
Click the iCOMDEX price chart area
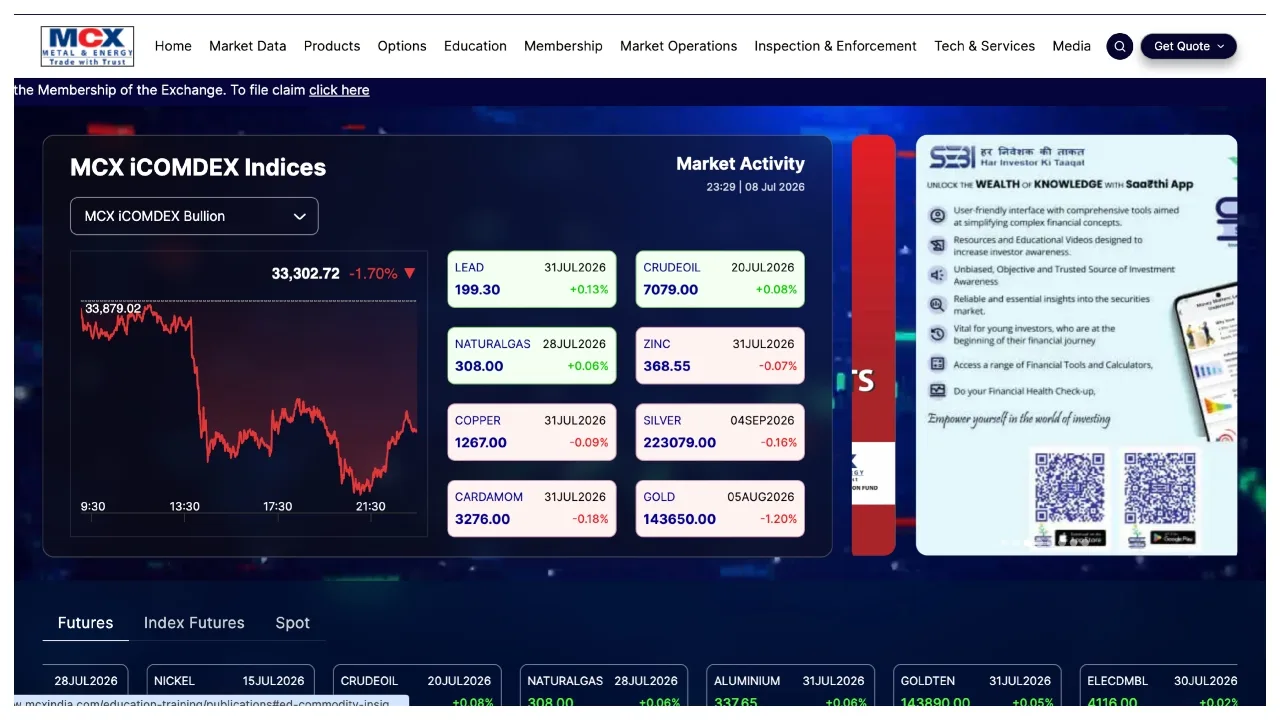point(249,394)
